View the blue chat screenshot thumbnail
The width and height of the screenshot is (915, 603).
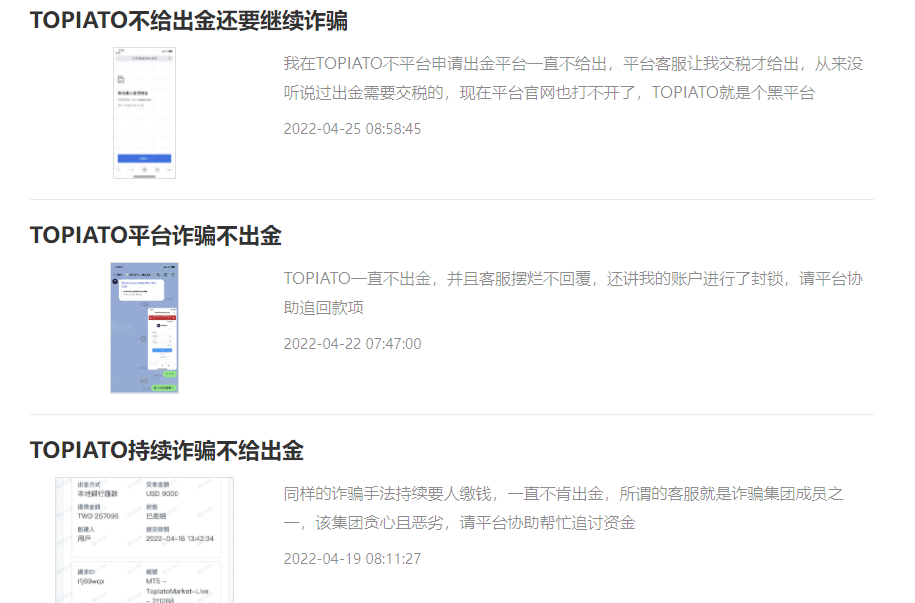(x=144, y=328)
